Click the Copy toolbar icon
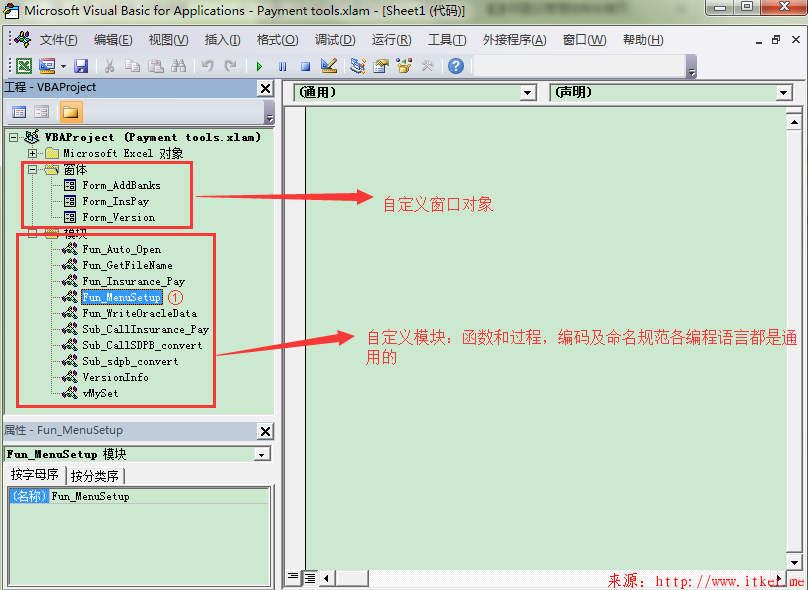The height and width of the screenshot is (590, 808). pos(132,66)
